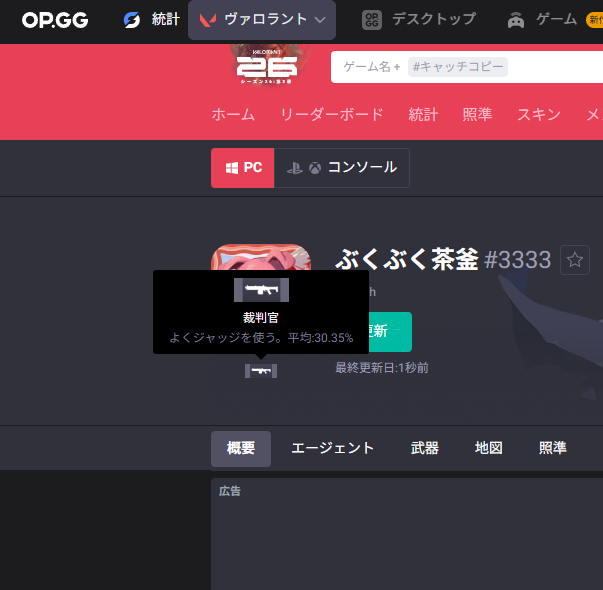
Task: Click the #3333 player tag text
Action: pos(518,260)
